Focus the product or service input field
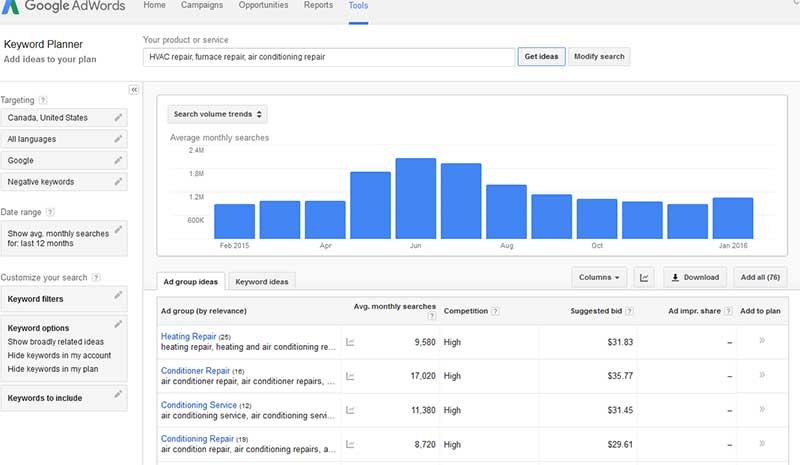 329,57
